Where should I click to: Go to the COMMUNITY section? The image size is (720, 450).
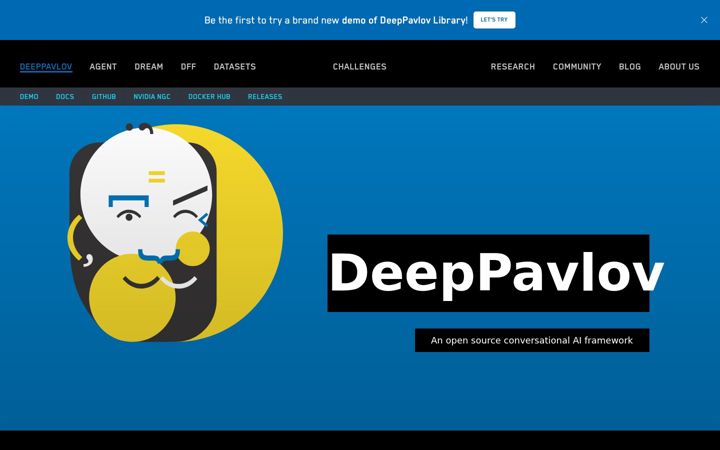[577, 67]
